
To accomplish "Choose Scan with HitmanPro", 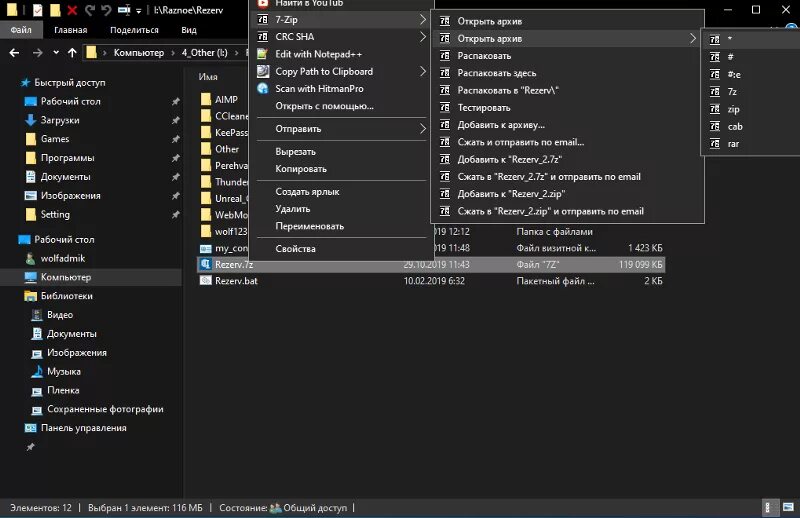I will pyautogui.click(x=340, y=89).
